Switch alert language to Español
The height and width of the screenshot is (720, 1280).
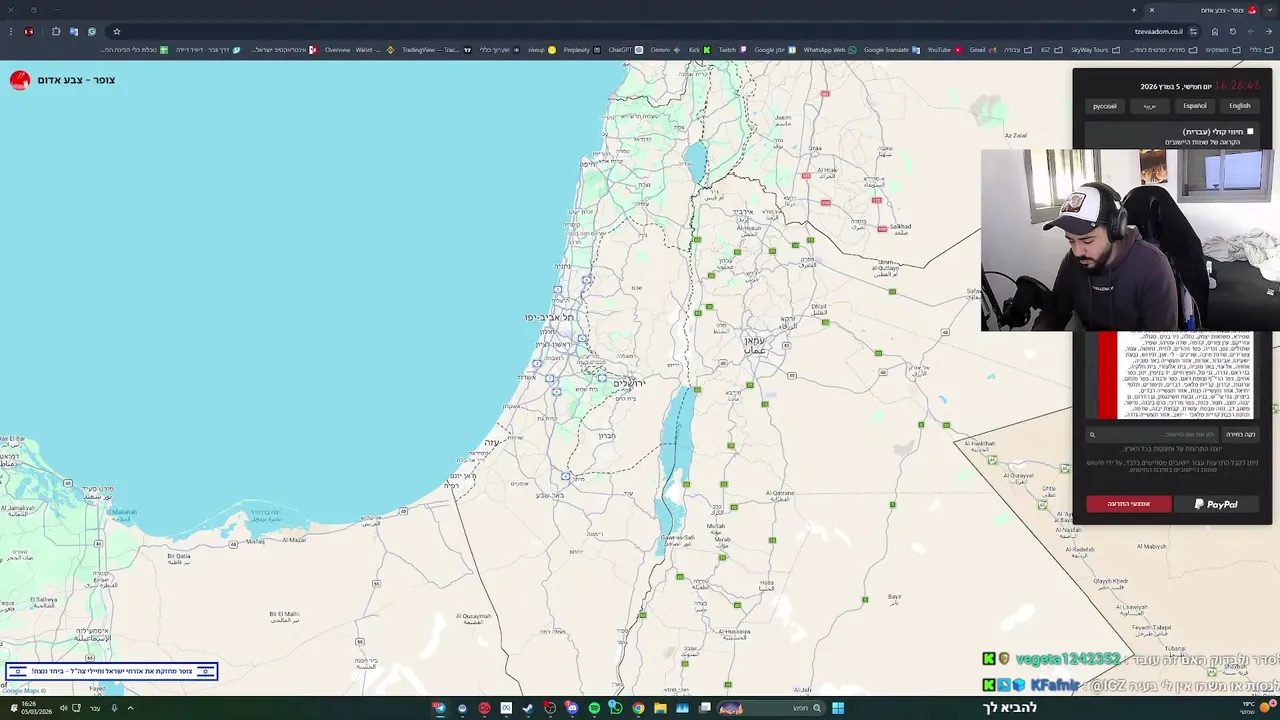tap(1195, 106)
